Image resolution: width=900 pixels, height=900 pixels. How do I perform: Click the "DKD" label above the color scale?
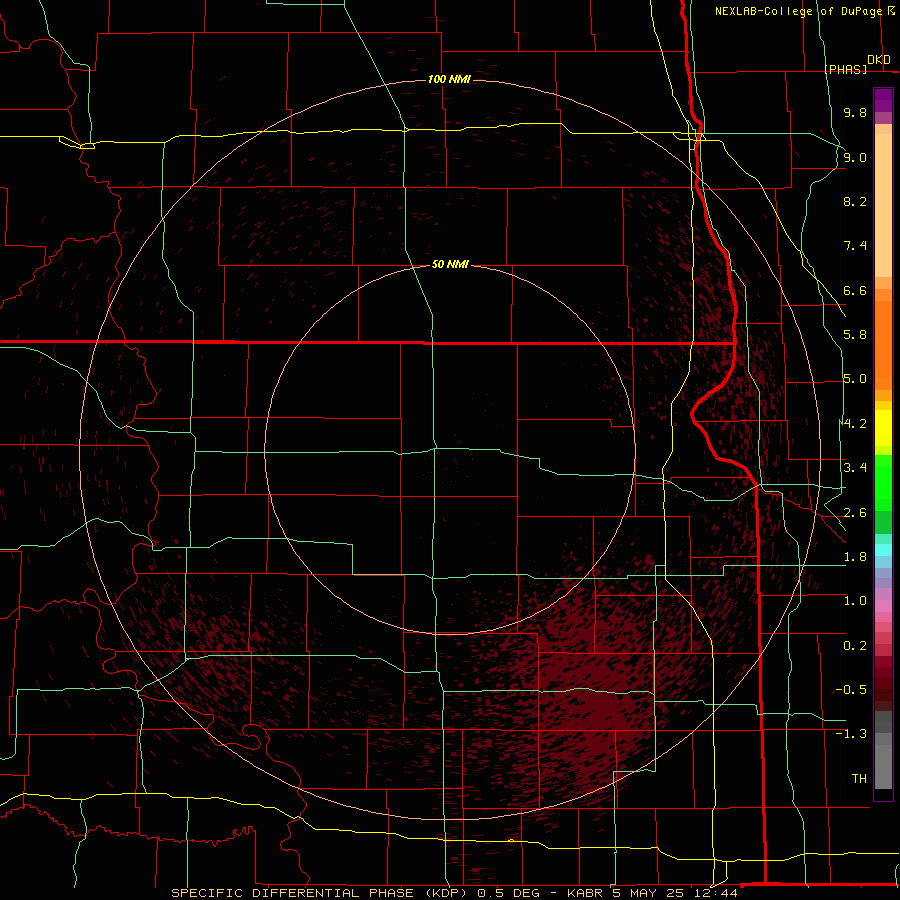click(x=879, y=60)
